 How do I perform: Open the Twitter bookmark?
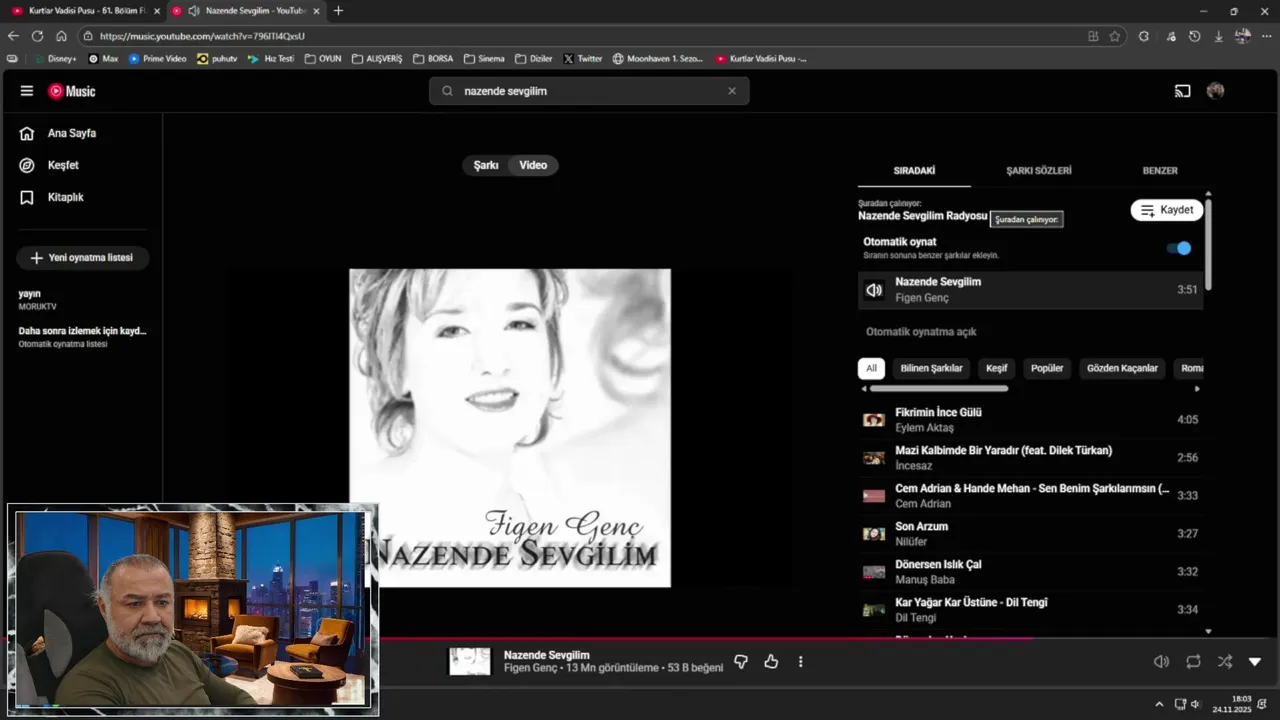click(583, 59)
